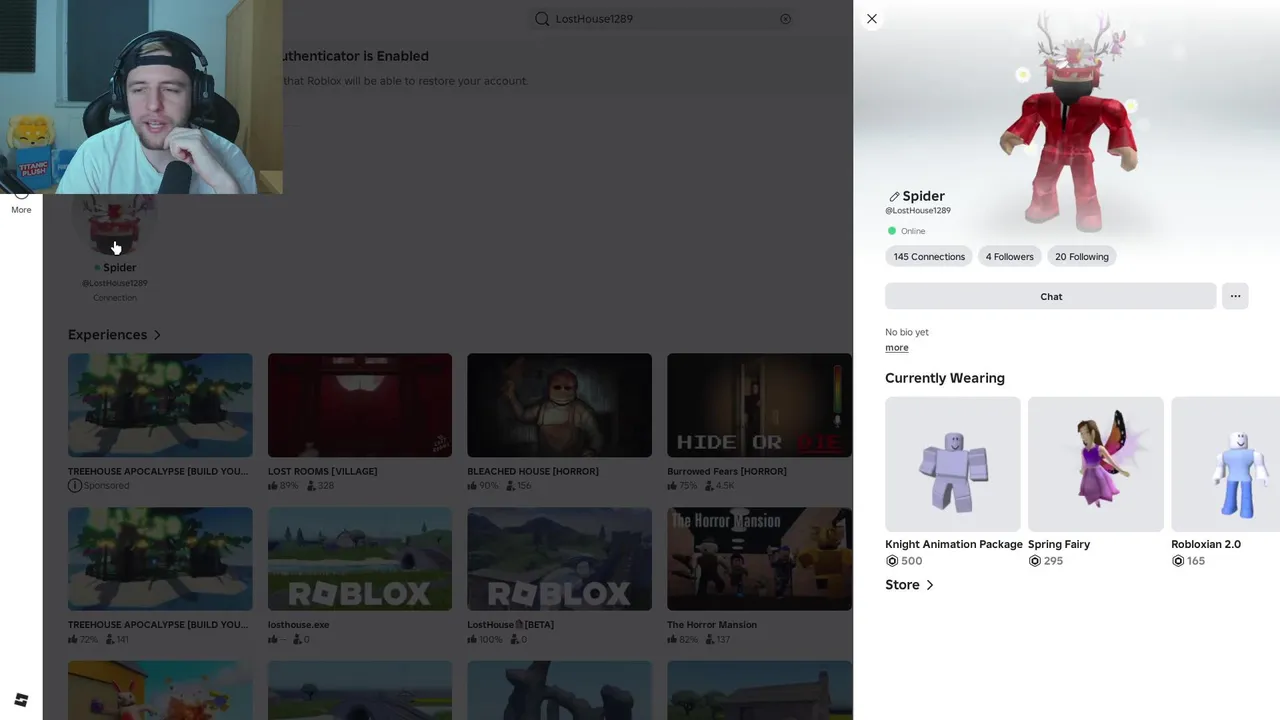Click the Robux icon beside price 165
The width and height of the screenshot is (1280, 720).
(1178, 561)
